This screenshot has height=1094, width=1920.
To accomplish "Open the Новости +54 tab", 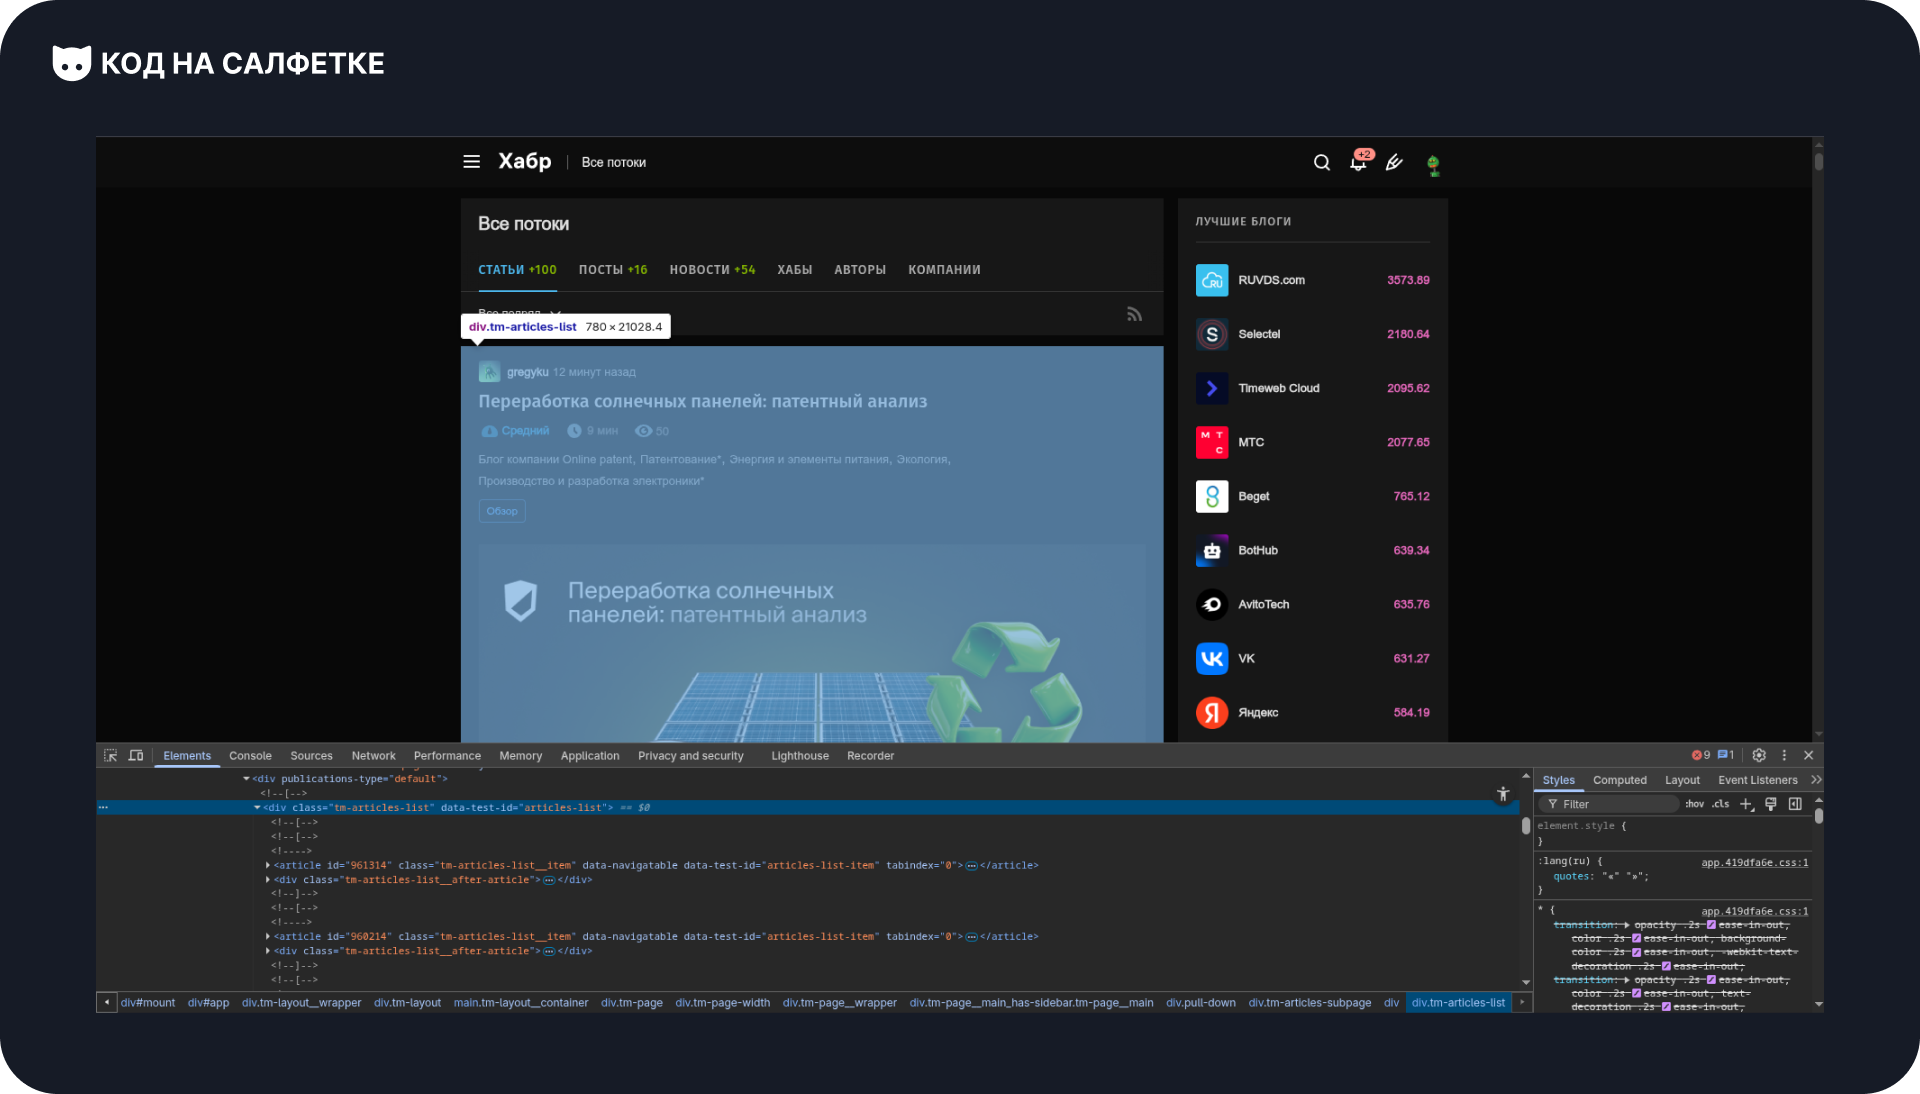I will 712,270.
